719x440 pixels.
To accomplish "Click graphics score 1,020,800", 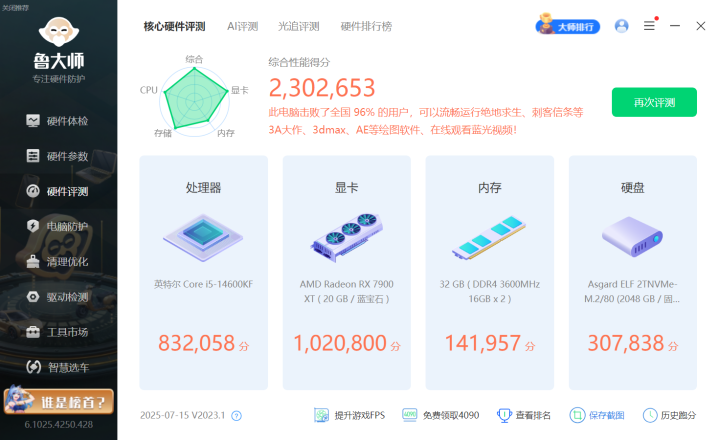I will [x=340, y=343].
